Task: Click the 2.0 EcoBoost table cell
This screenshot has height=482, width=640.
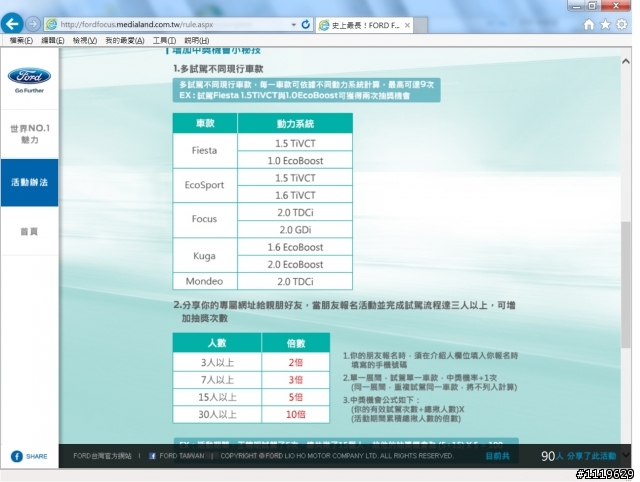Action: tap(295, 264)
